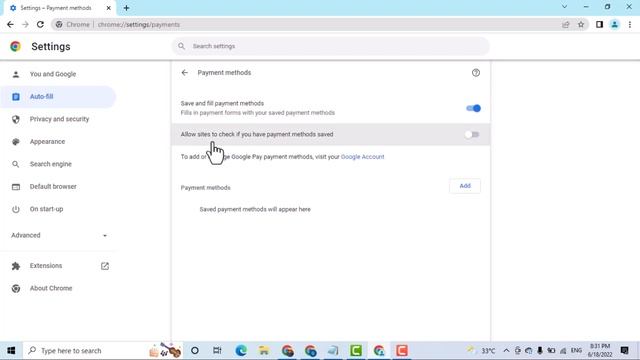Open the Google Account link

click(362, 157)
